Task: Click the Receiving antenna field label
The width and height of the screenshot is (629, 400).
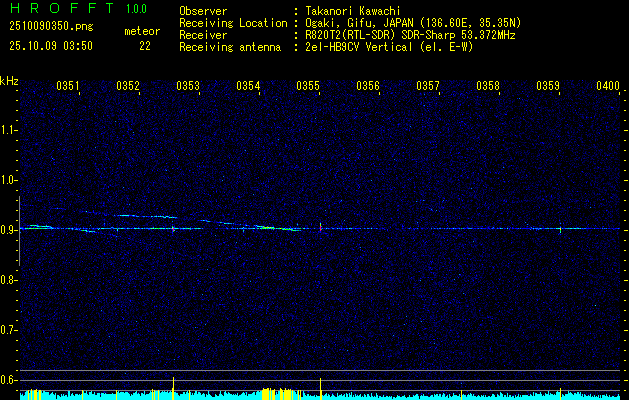Action: 230,47
